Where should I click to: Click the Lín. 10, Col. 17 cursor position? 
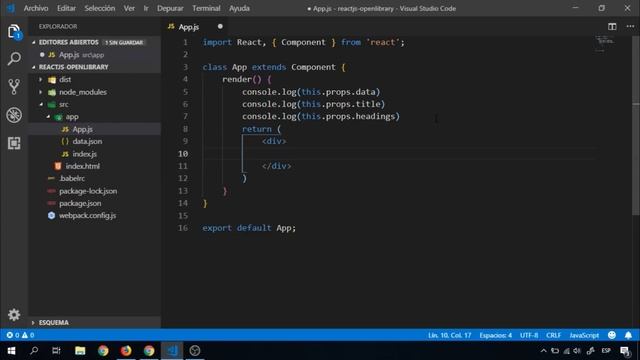tap(449, 335)
